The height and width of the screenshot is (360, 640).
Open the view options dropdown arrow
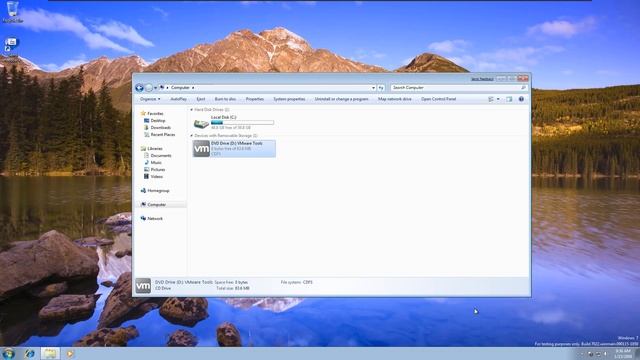(x=498, y=99)
